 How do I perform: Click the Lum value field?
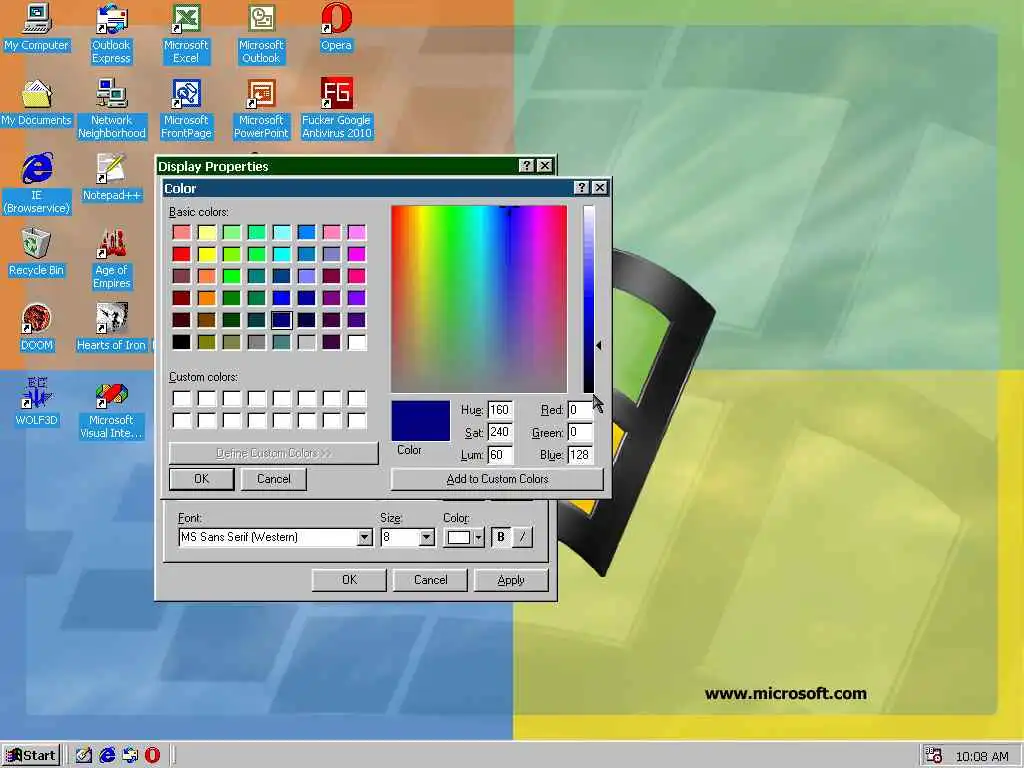tap(500, 455)
